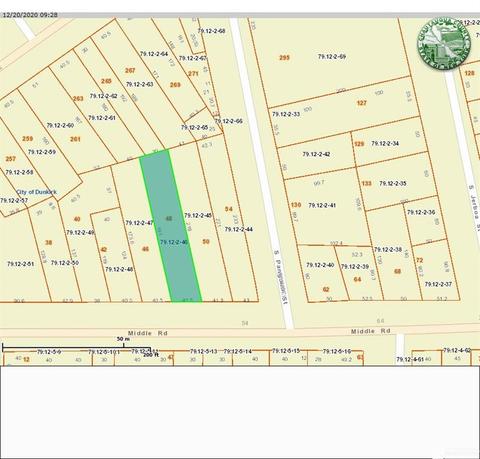This screenshot has width=480, height=459.
Task: Click orange house number 257
Action: 11,159
